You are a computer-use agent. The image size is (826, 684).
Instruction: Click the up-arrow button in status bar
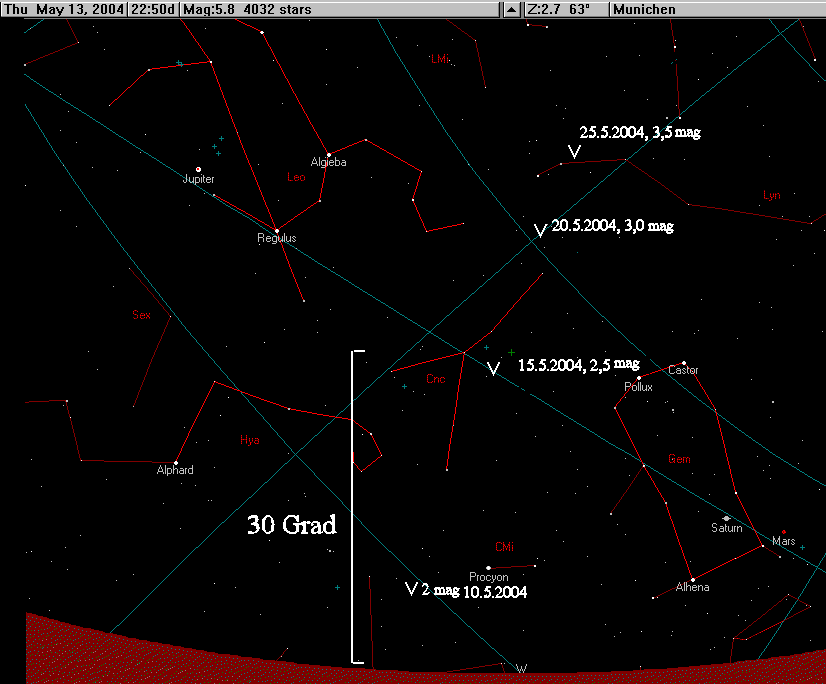512,9
